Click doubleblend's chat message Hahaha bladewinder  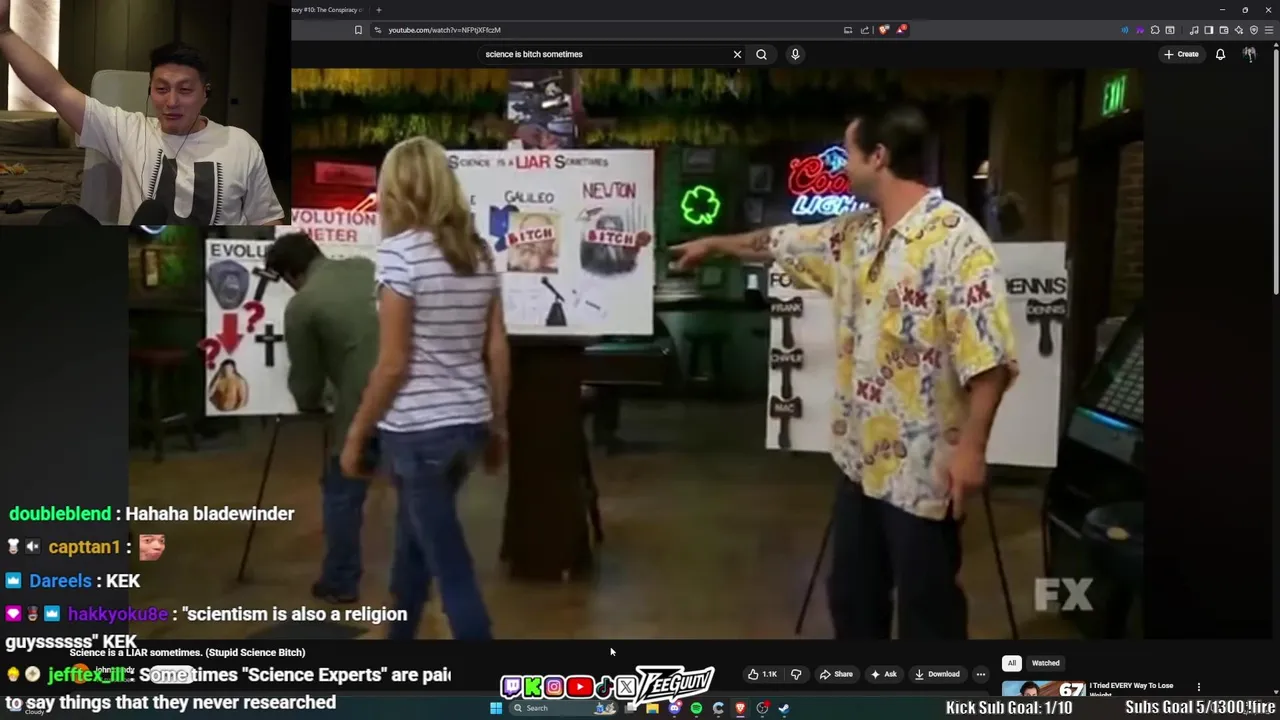210,513
